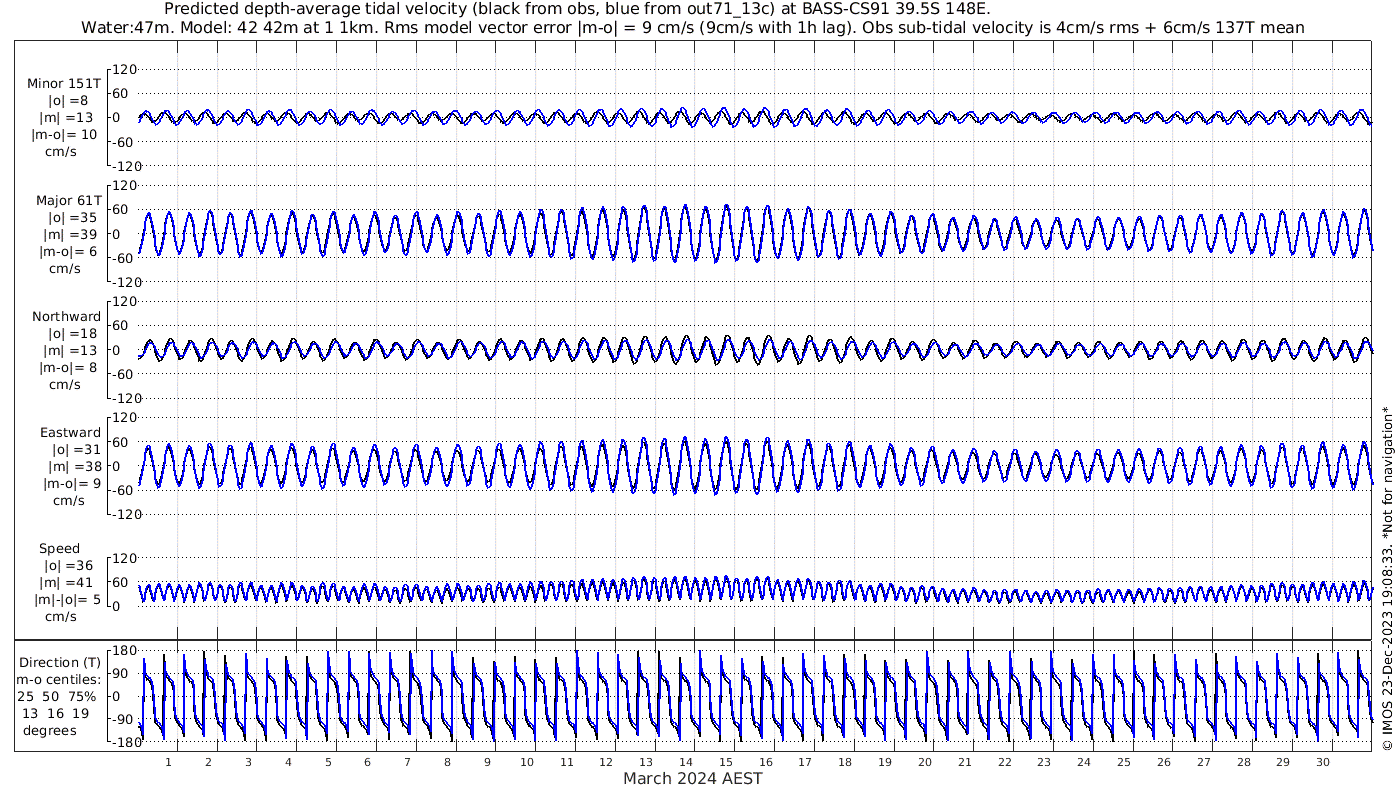Image resolution: width=1400 pixels, height=800 pixels.
Task: Click the day '5' x-axis tick label
Action: pos(327,762)
